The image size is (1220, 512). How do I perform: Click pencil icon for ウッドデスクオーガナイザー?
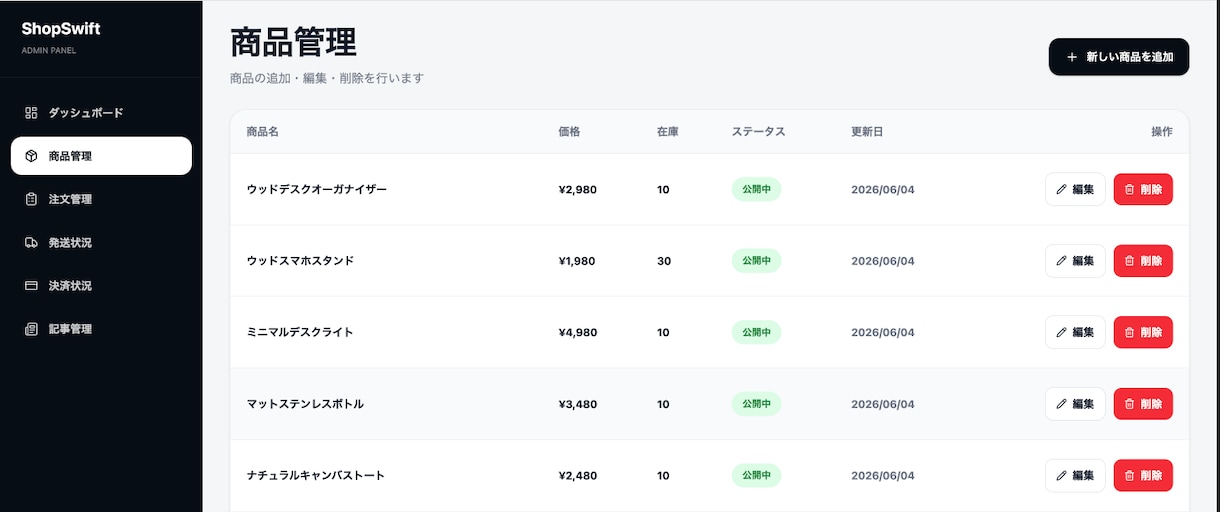tap(1062, 189)
